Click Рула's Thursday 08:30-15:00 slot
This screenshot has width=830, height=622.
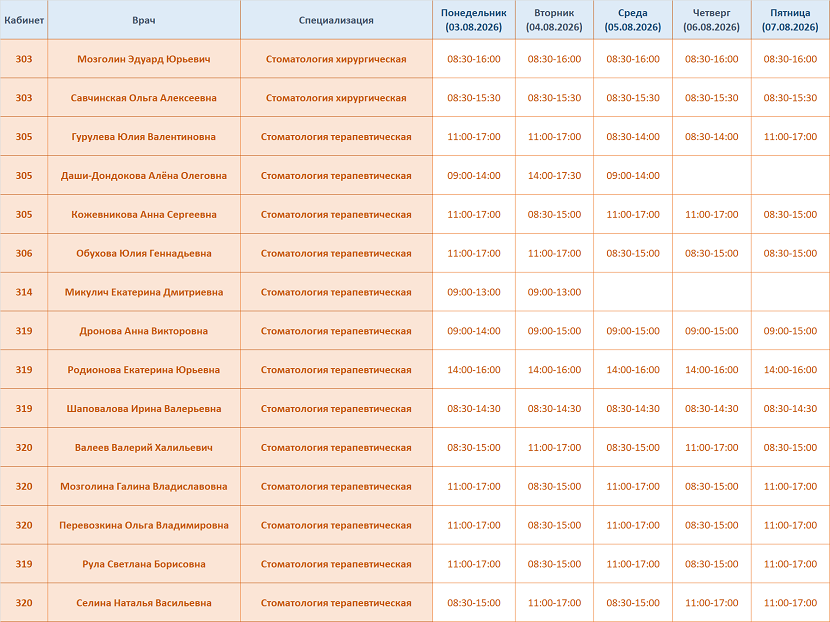pos(711,564)
